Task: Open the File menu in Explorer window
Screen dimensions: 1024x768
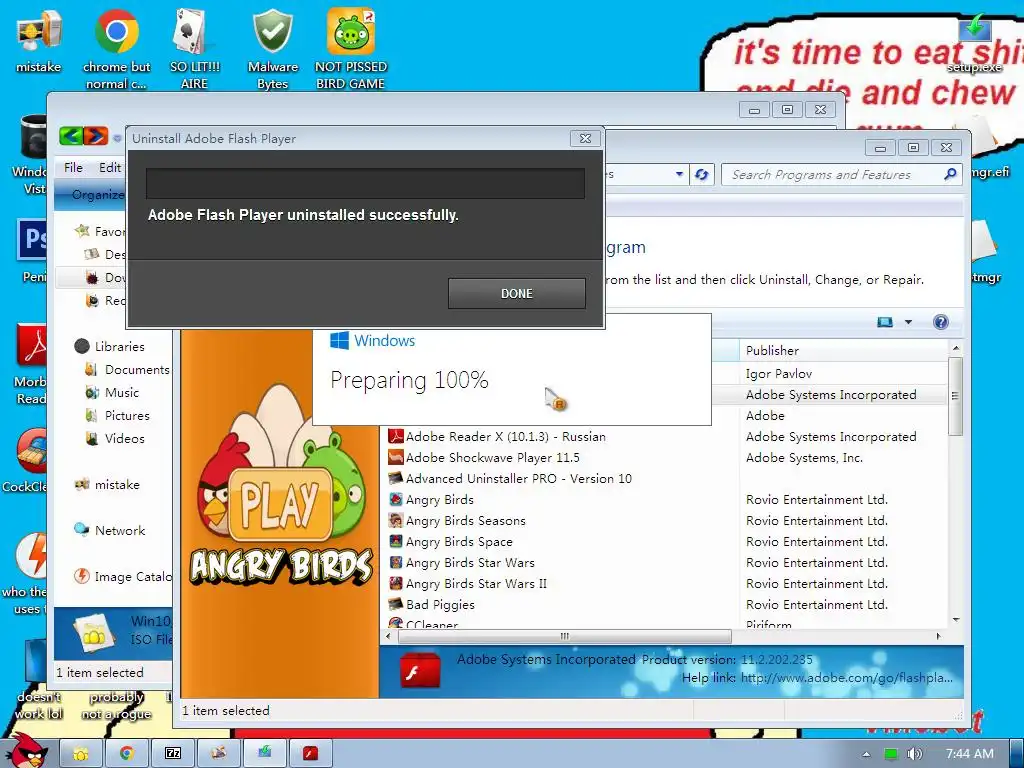Action: click(73, 168)
